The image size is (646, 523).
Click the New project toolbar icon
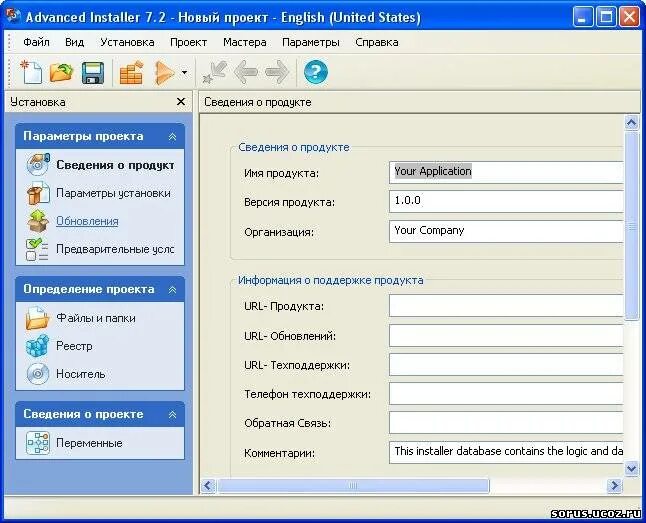tap(31, 73)
